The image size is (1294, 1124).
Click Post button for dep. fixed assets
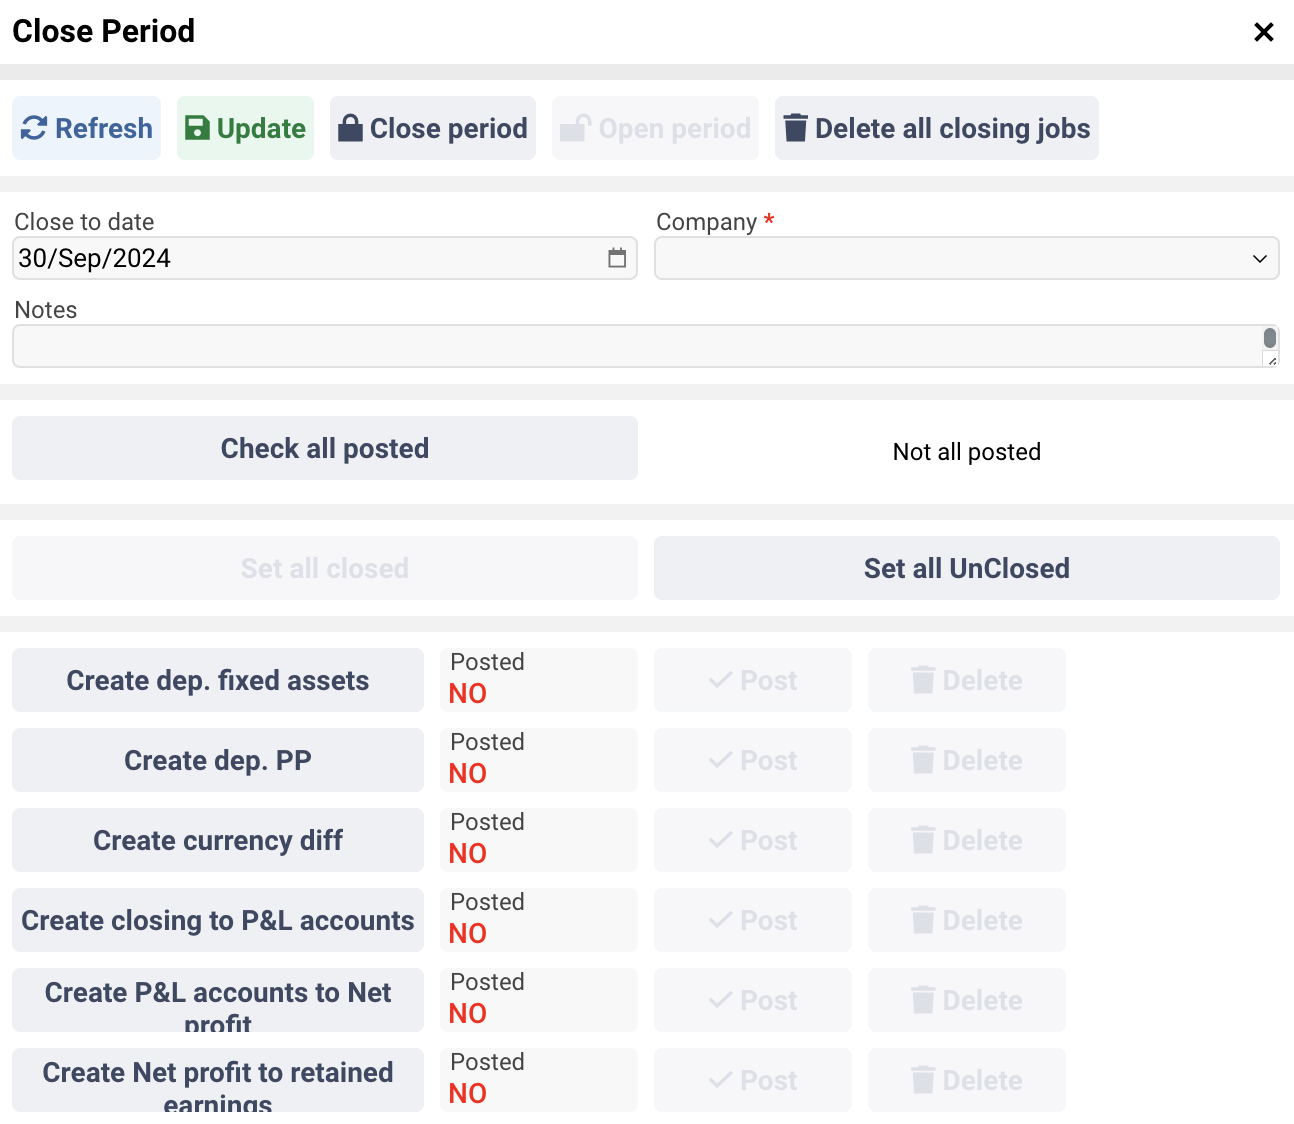753,680
